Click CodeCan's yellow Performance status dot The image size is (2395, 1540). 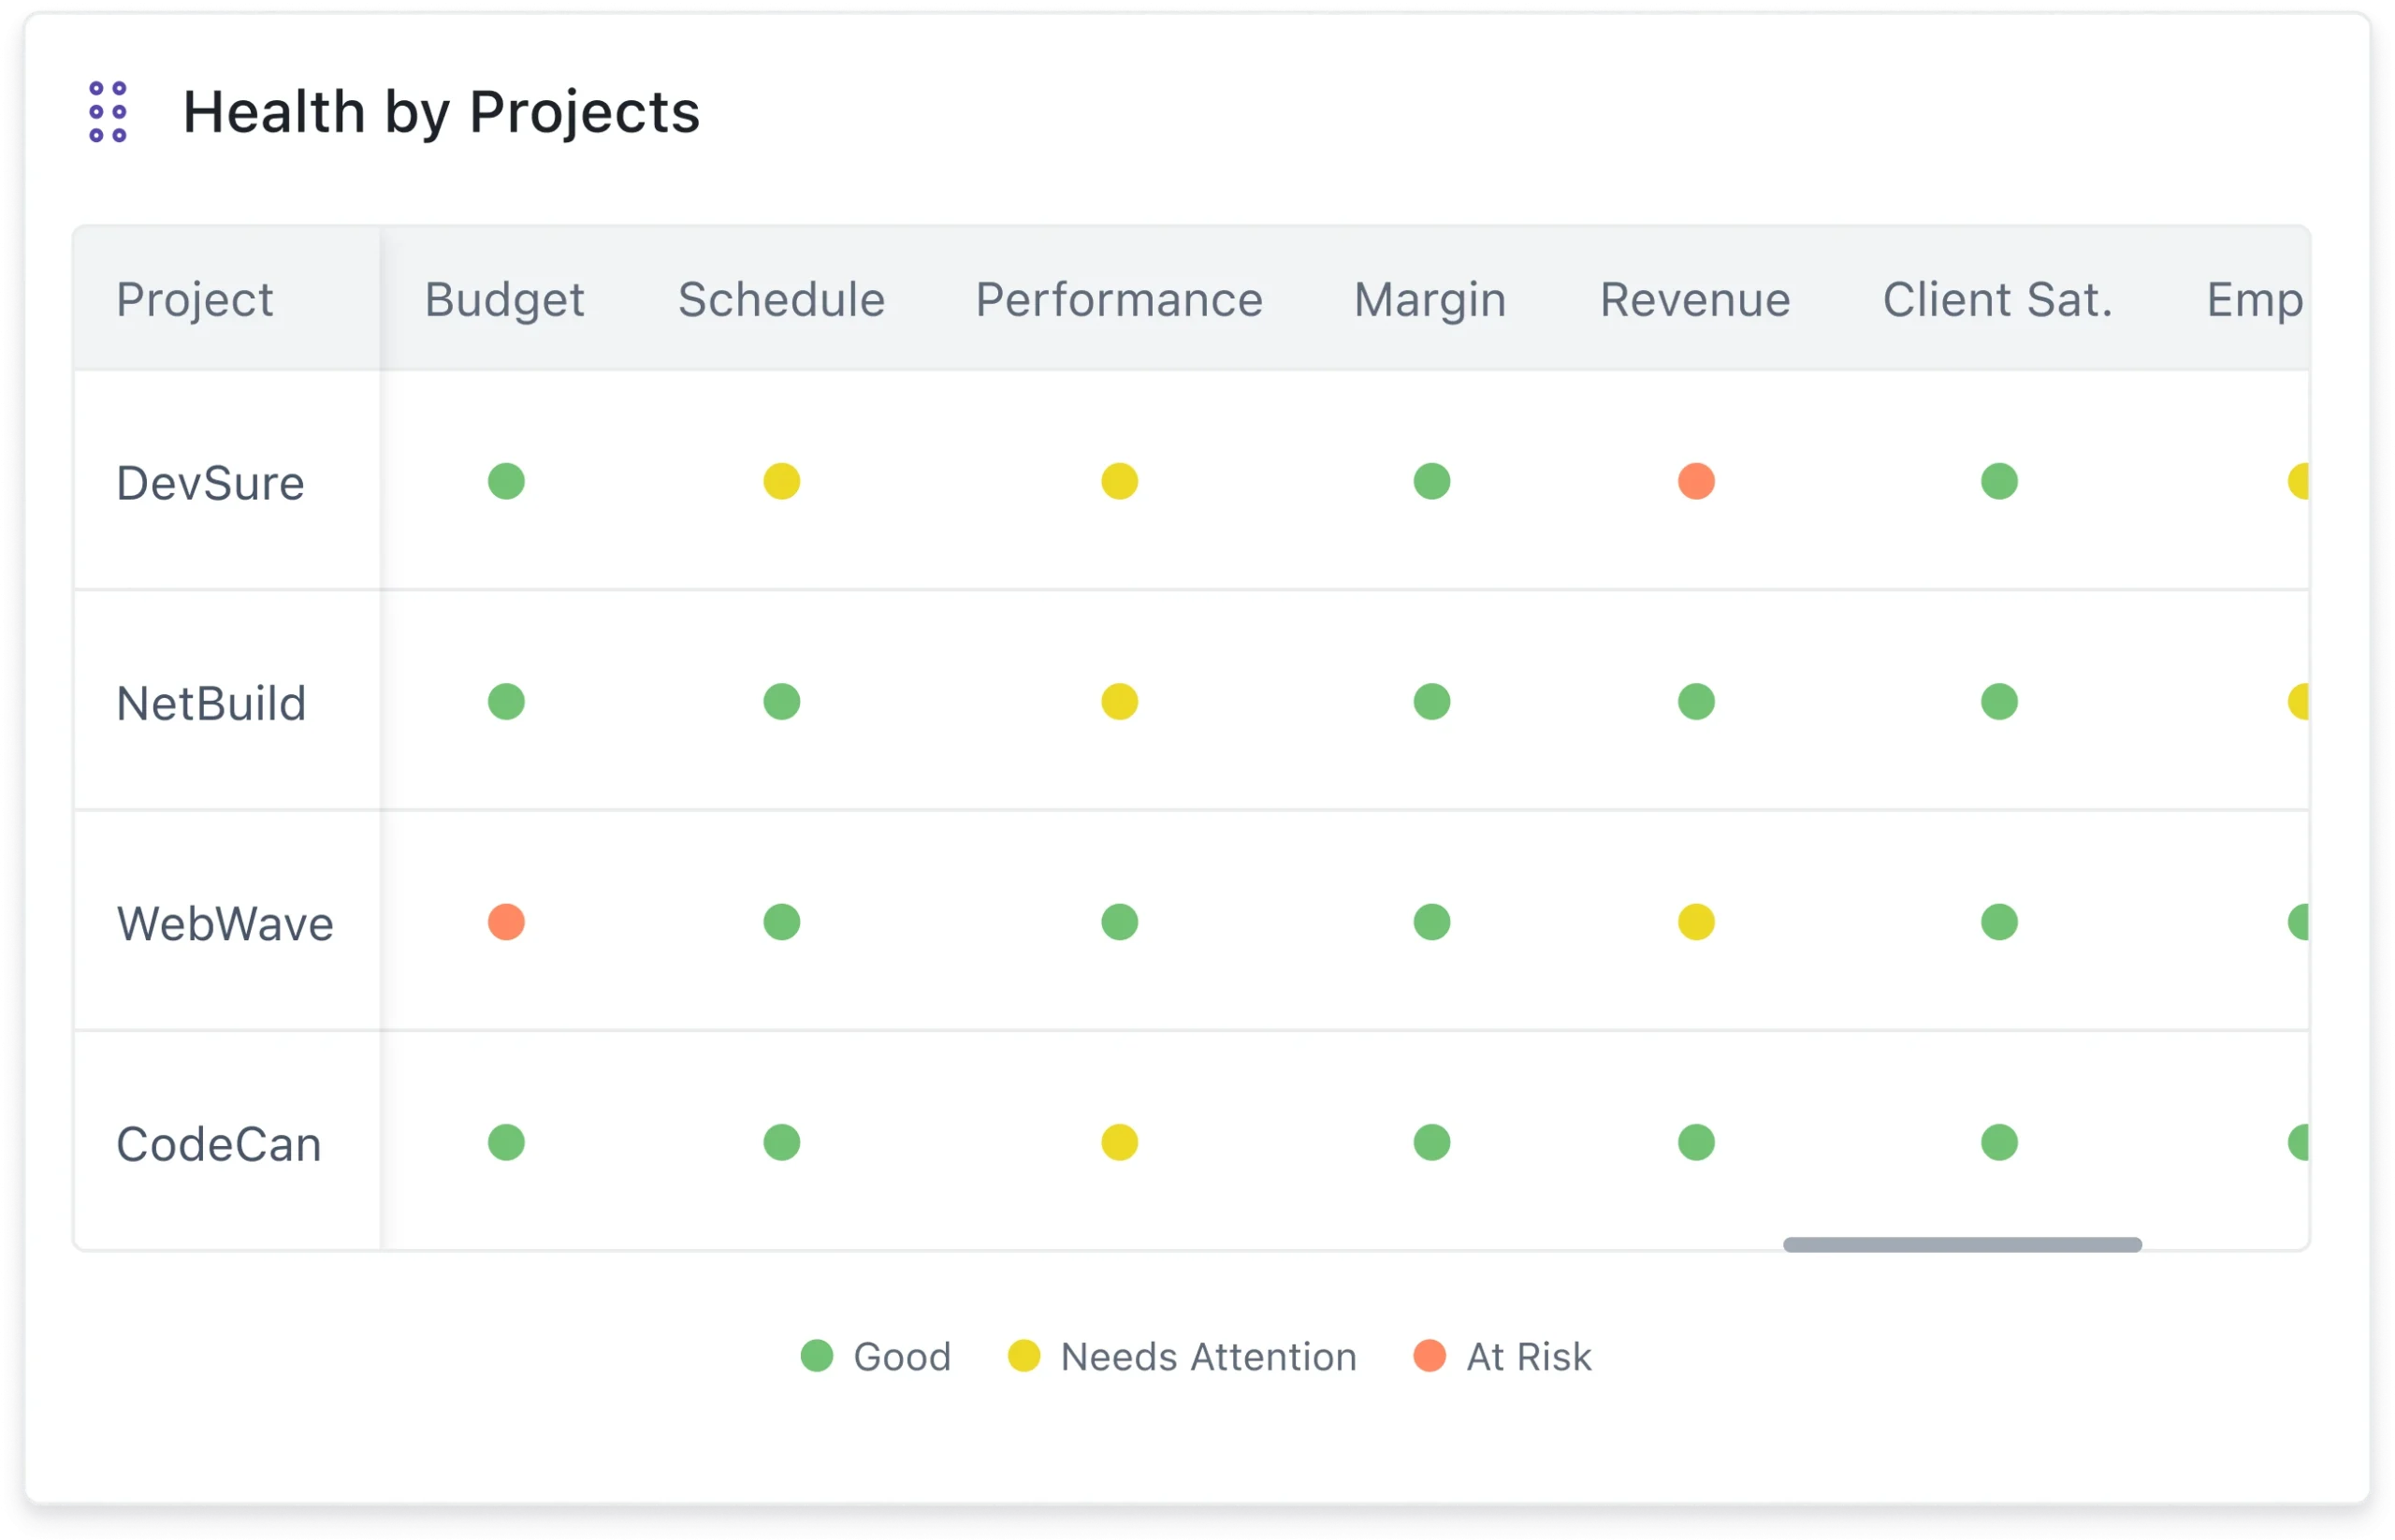[x=1119, y=1142]
